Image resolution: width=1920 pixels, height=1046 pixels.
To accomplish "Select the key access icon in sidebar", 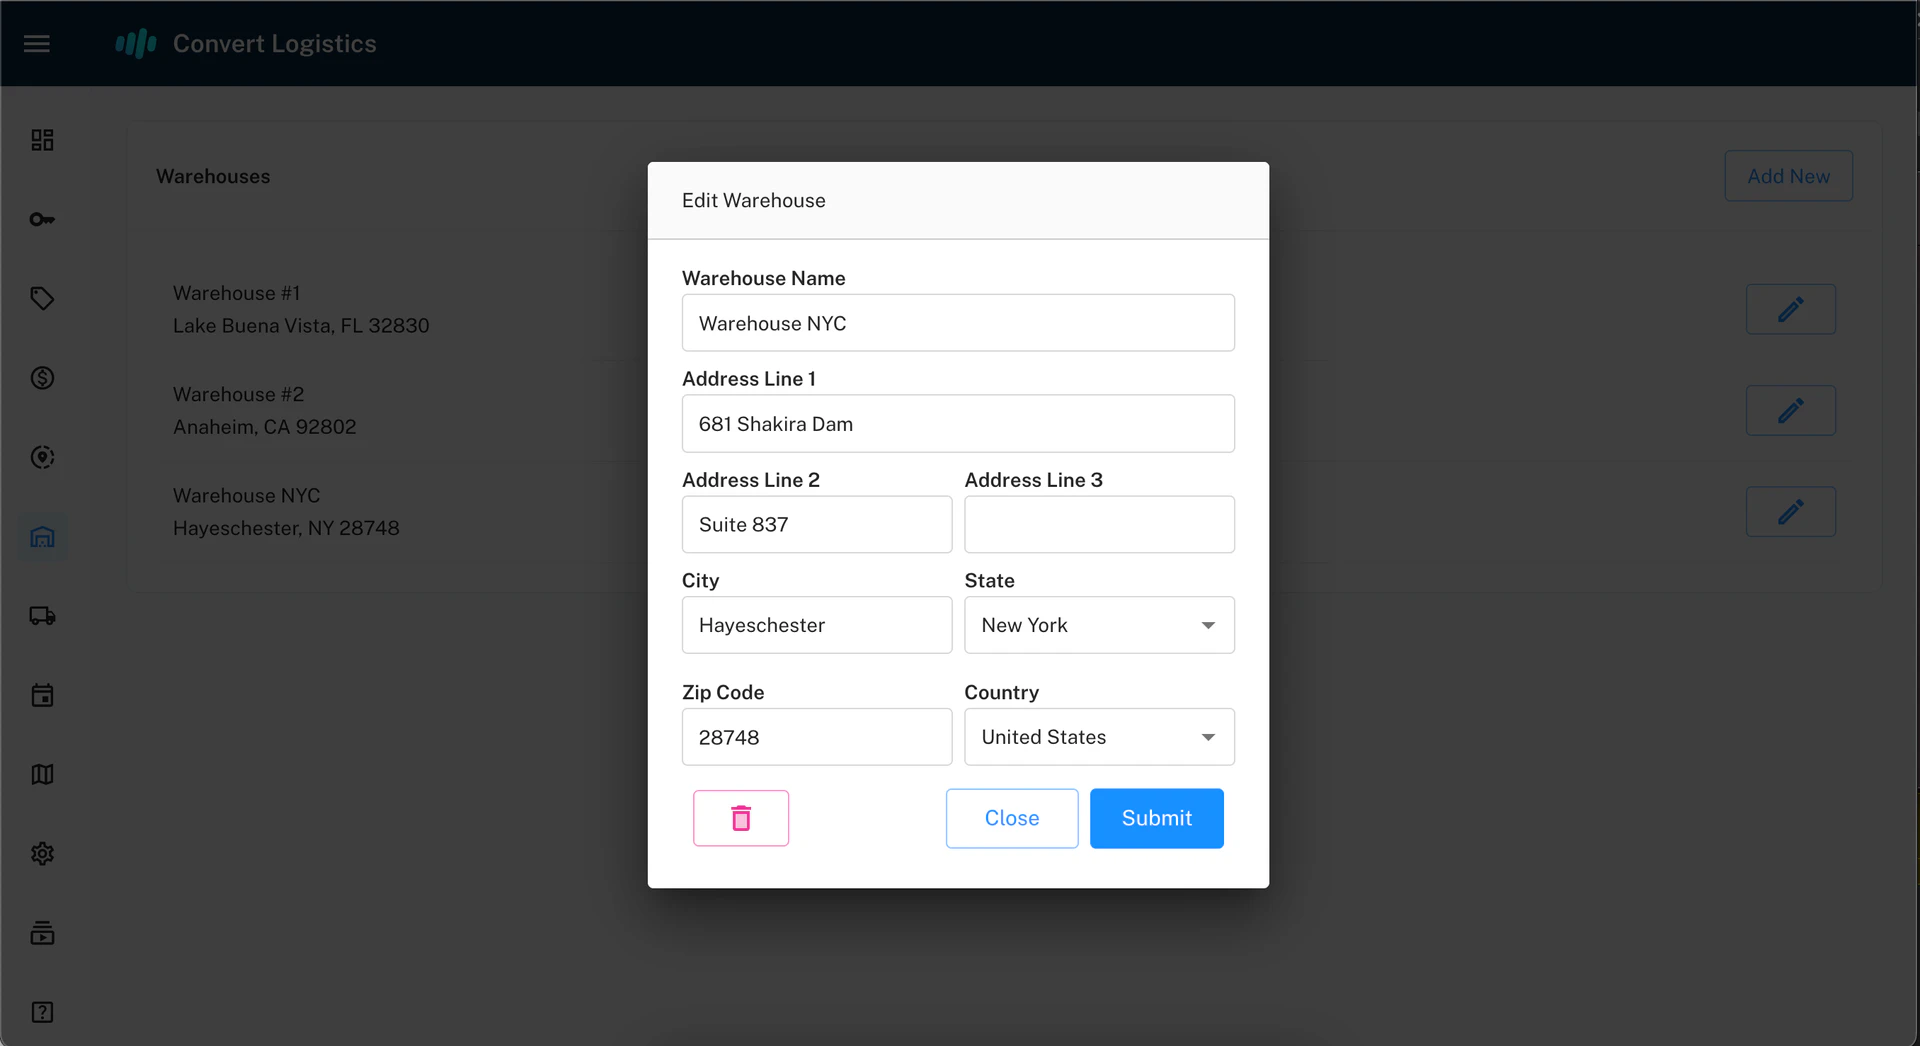I will 42,219.
